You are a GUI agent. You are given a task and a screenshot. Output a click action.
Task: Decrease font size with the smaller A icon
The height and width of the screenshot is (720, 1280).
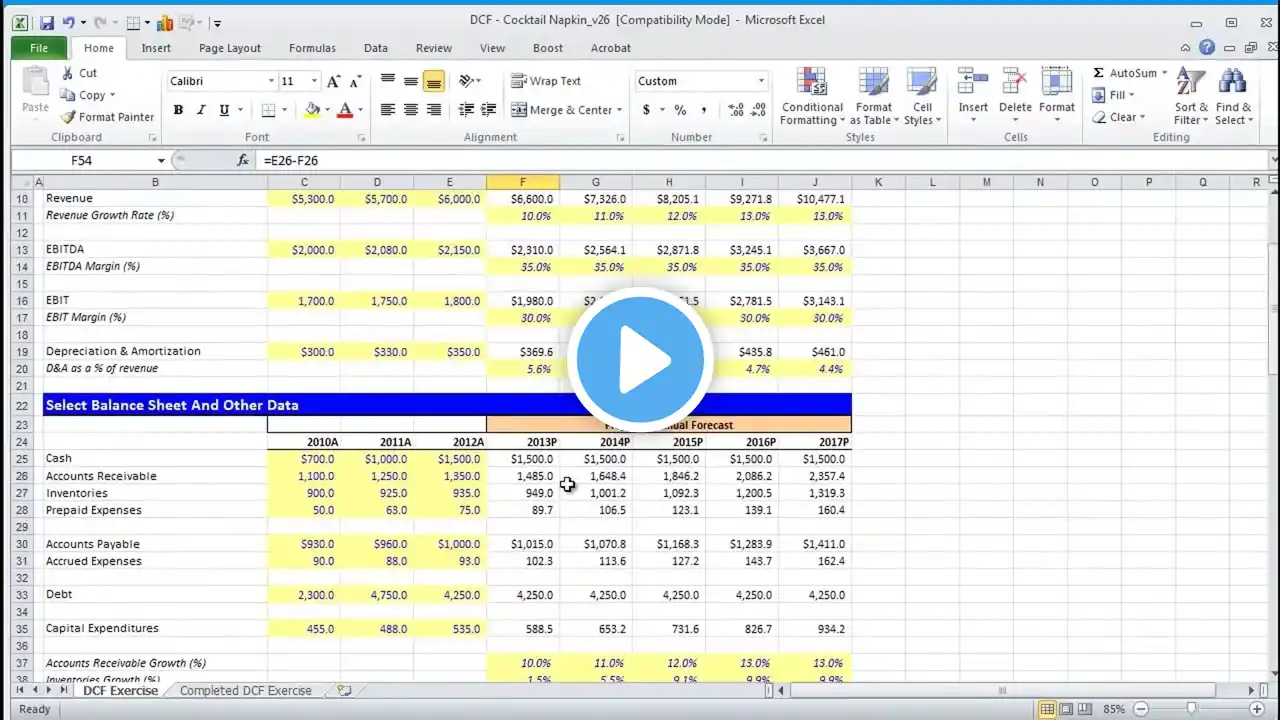[x=357, y=81]
